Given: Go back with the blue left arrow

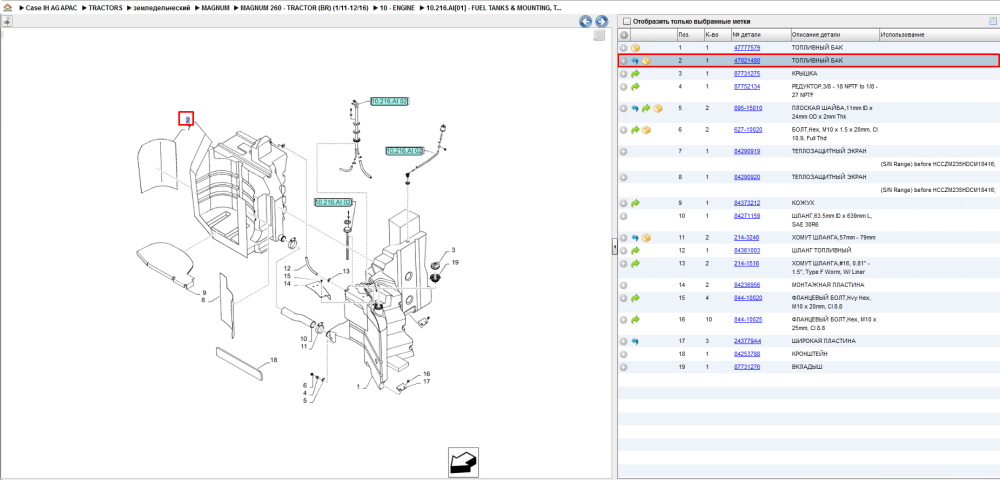Looking at the screenshot, I should click(x=585, y=22).
